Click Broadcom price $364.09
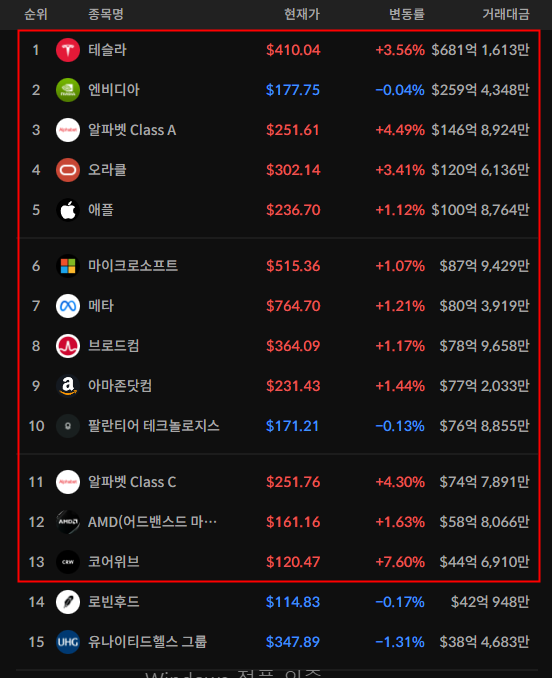 (x=293, y=346)
